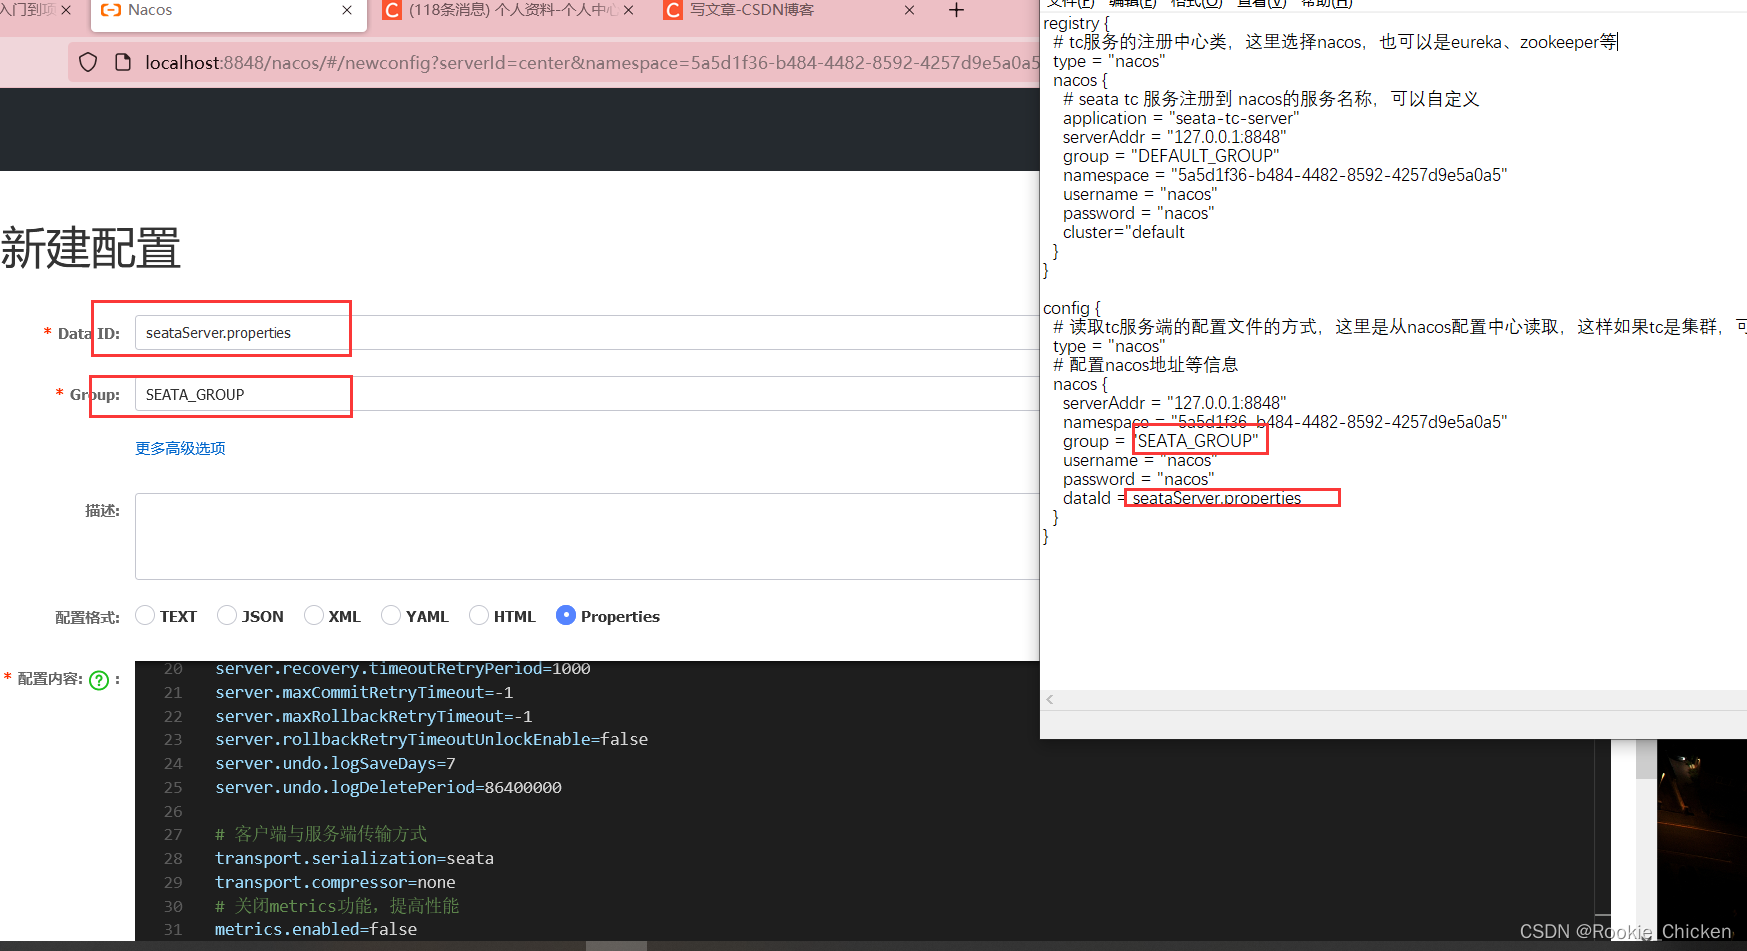Click line transport.serialization=seata in editor
Viewport: 1747px width, 951px height.
354,858
